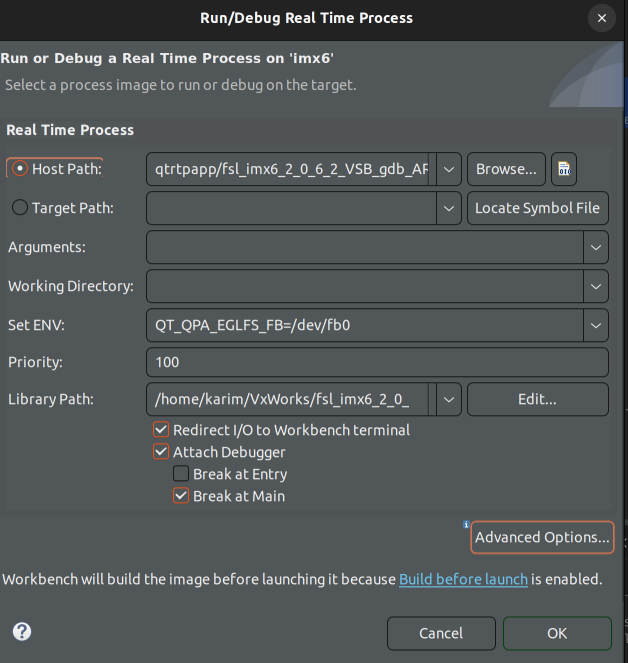Viewport: 628px width, 663px height.
Task: Select the Host Path radio button
Action: (19, 169)
